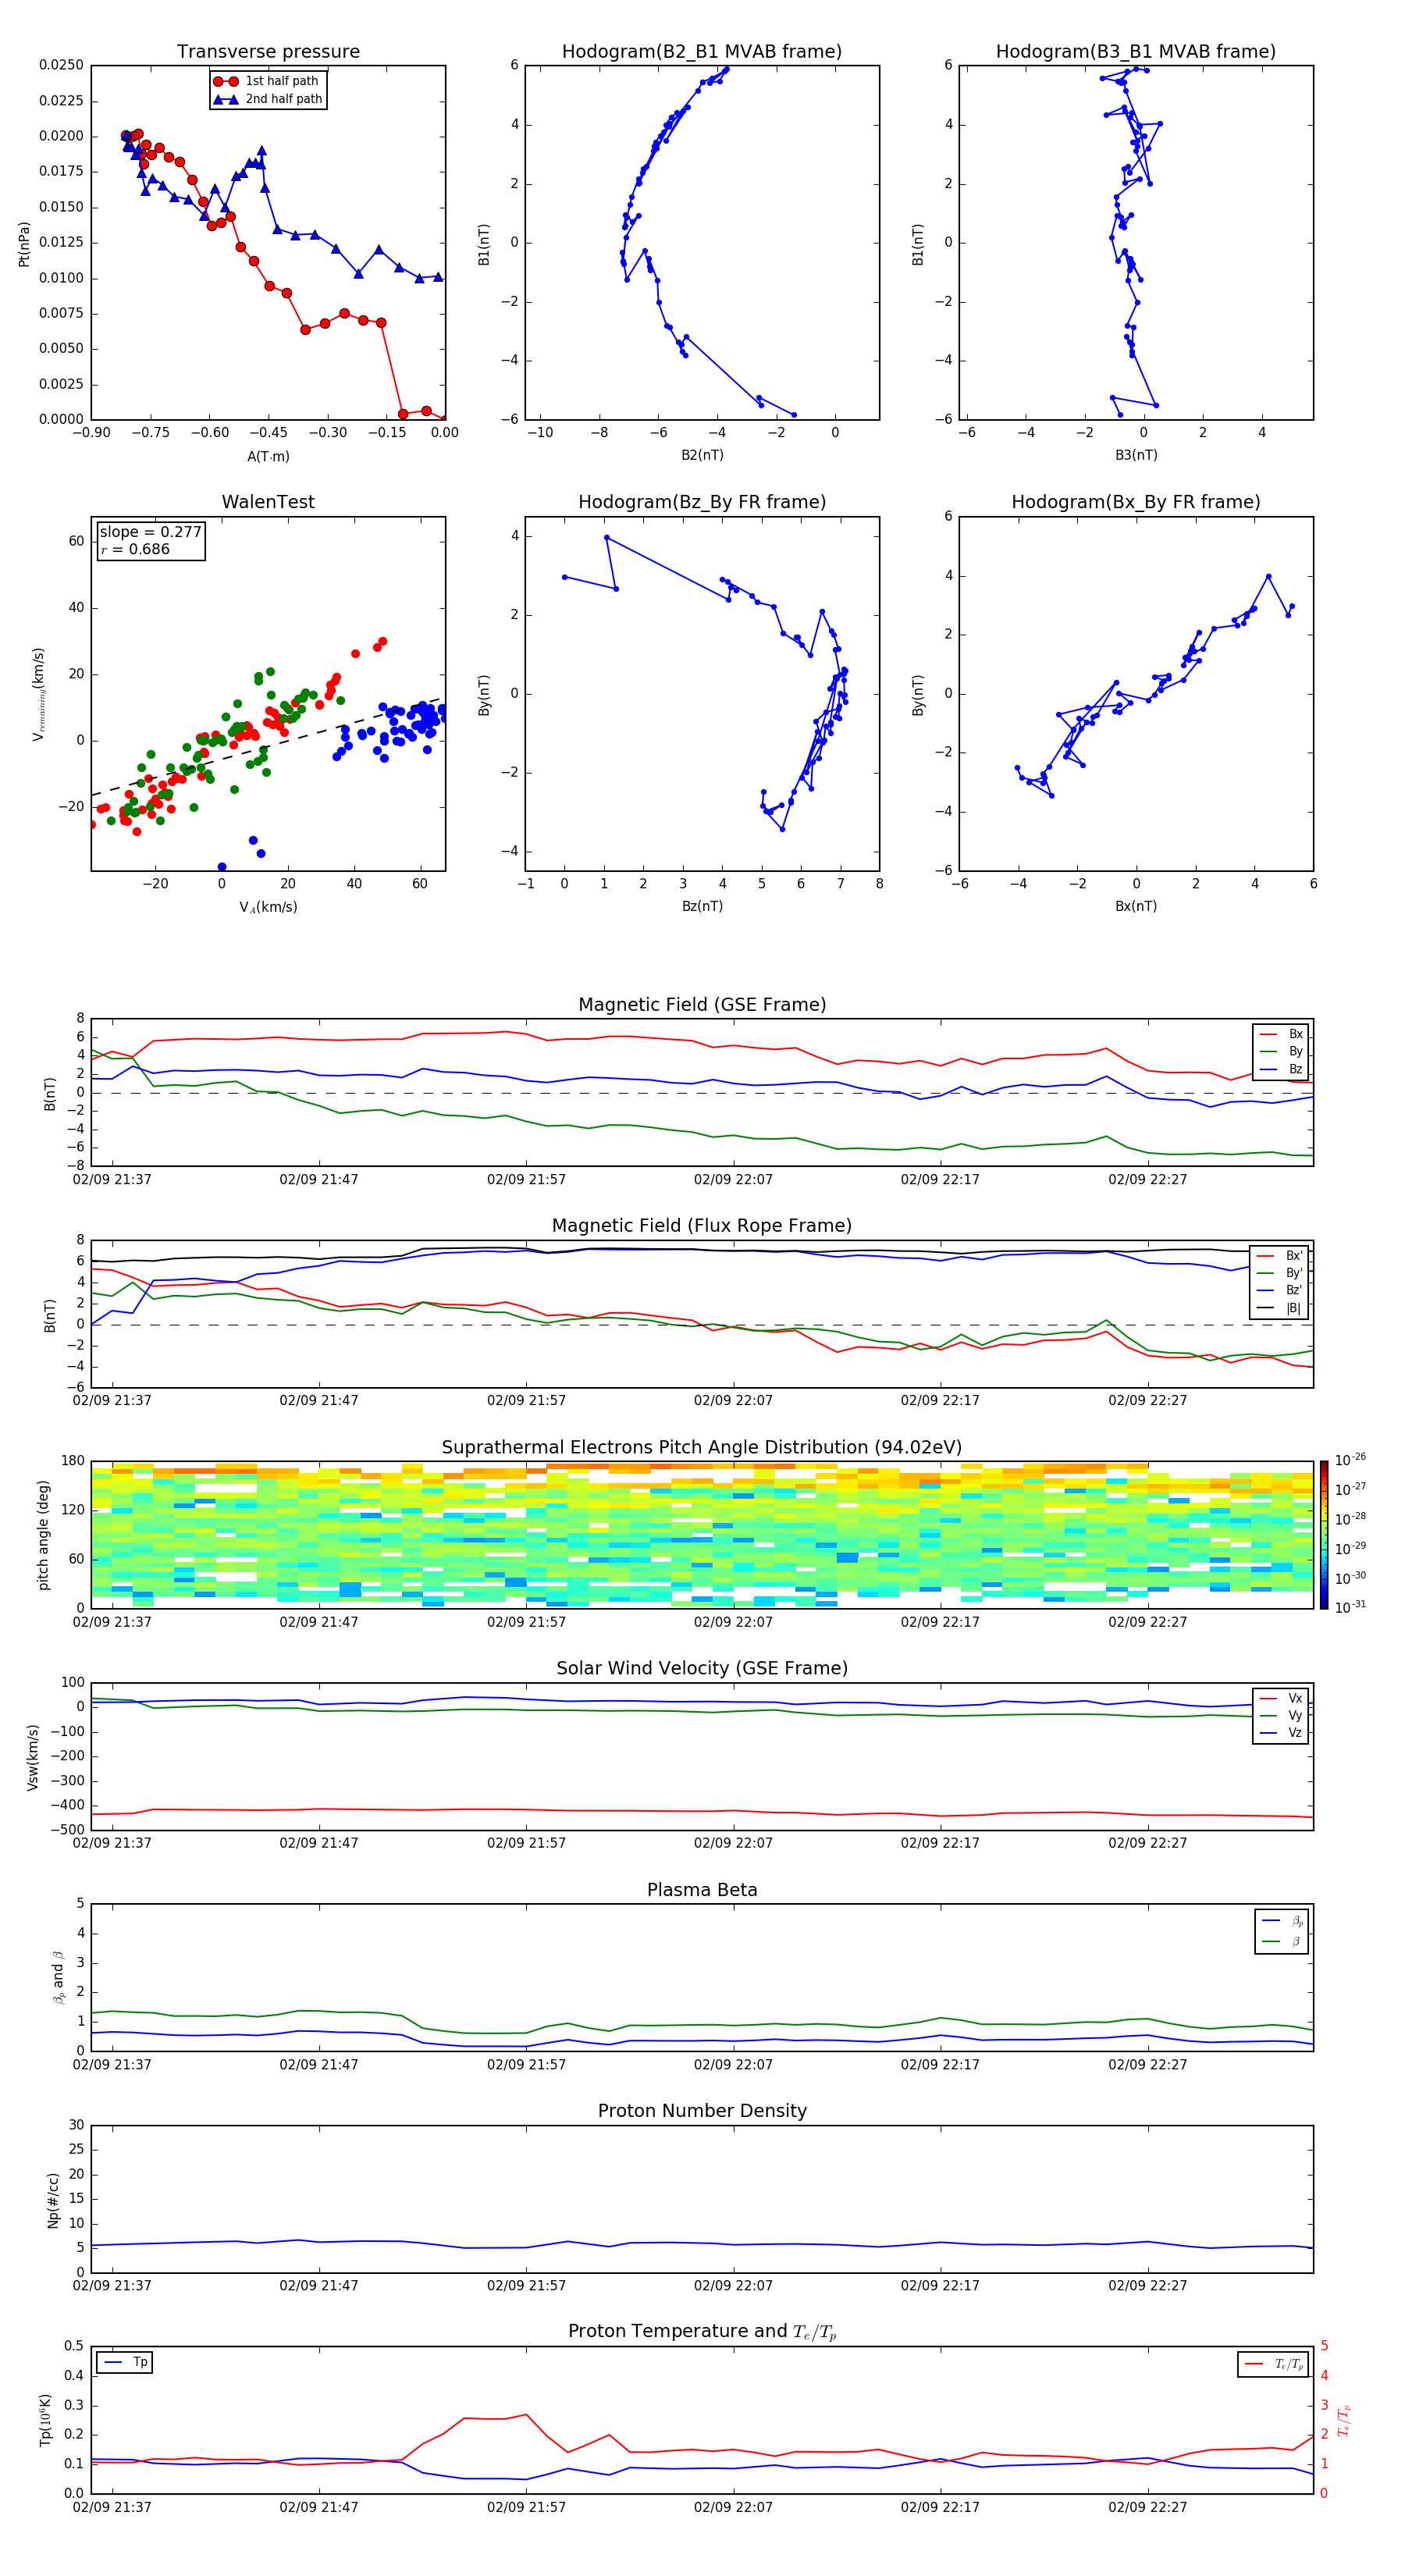Viewport: 1405px width, 2576px height.
Task: Click the 'Transverse pressure' plot title
Action: pos(268,52)
